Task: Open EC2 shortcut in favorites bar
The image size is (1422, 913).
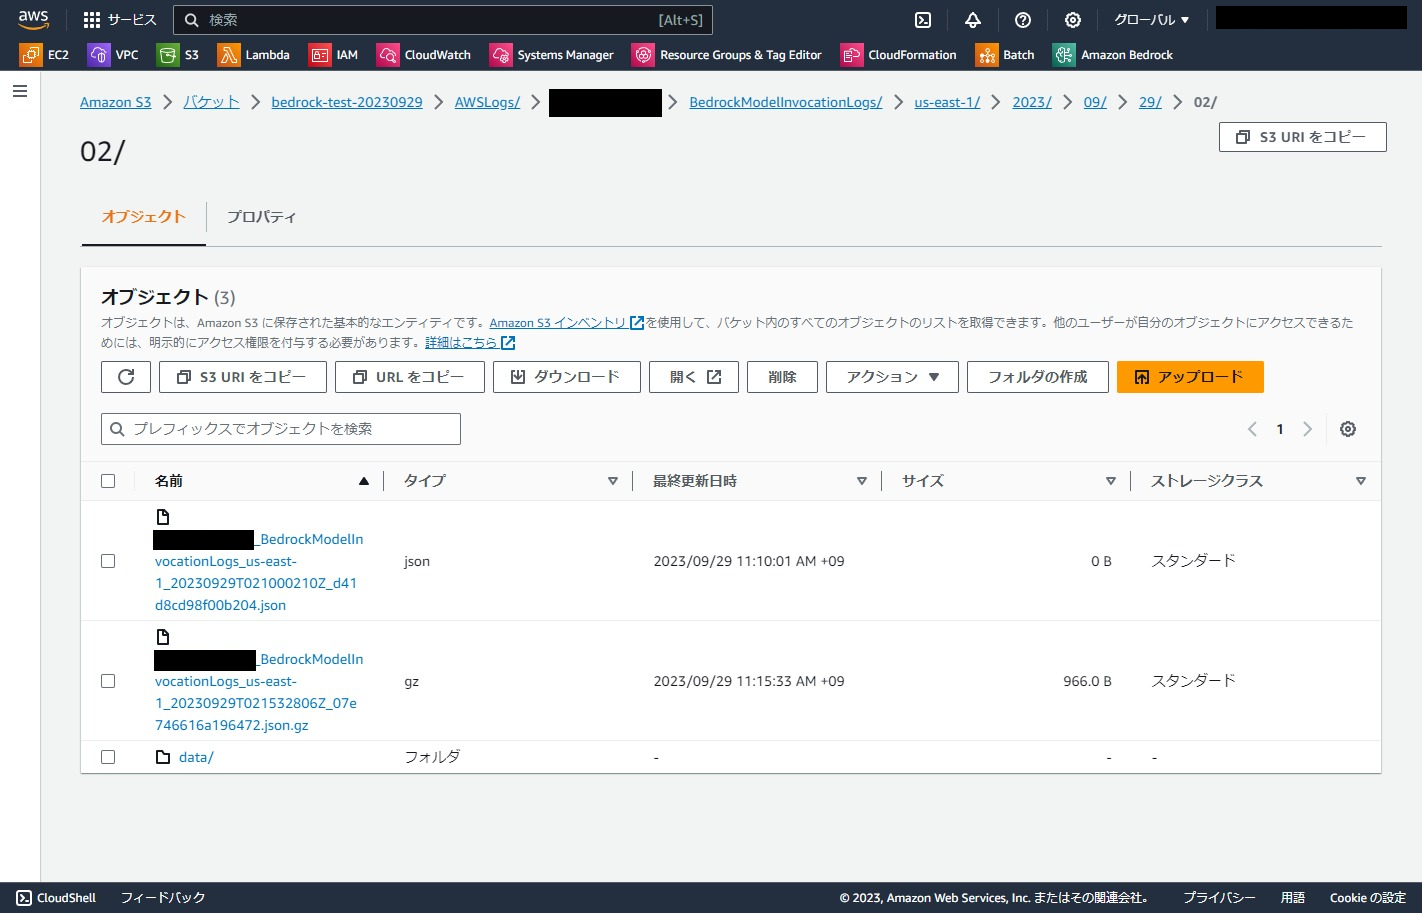Action: (45, 55)
